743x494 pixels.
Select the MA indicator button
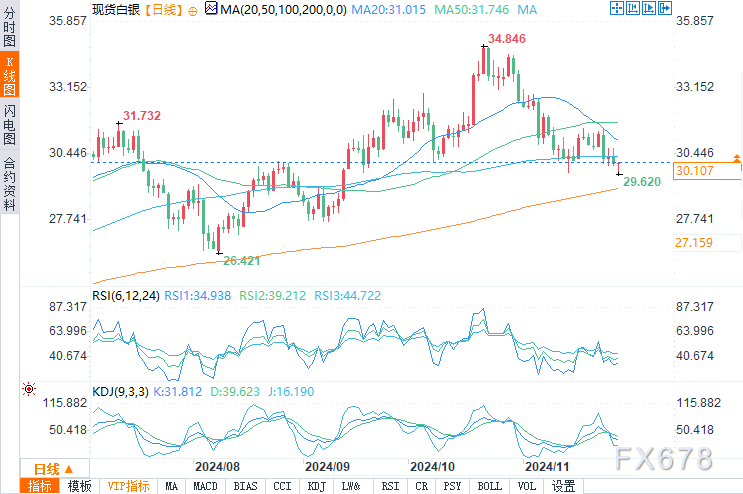pos(172,486)
